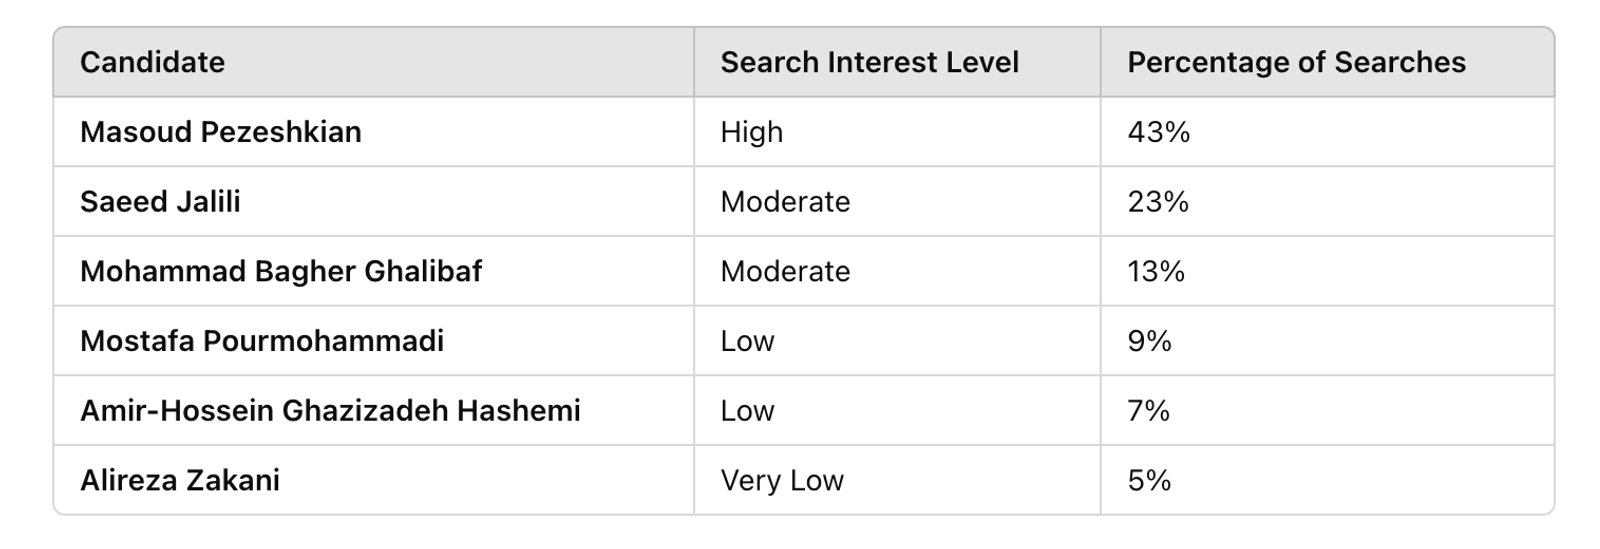This screenshot has width=1600, height=549.
Task: Click the Search Interest Level header
Action: pyautogui.click(x=869, y=62)
